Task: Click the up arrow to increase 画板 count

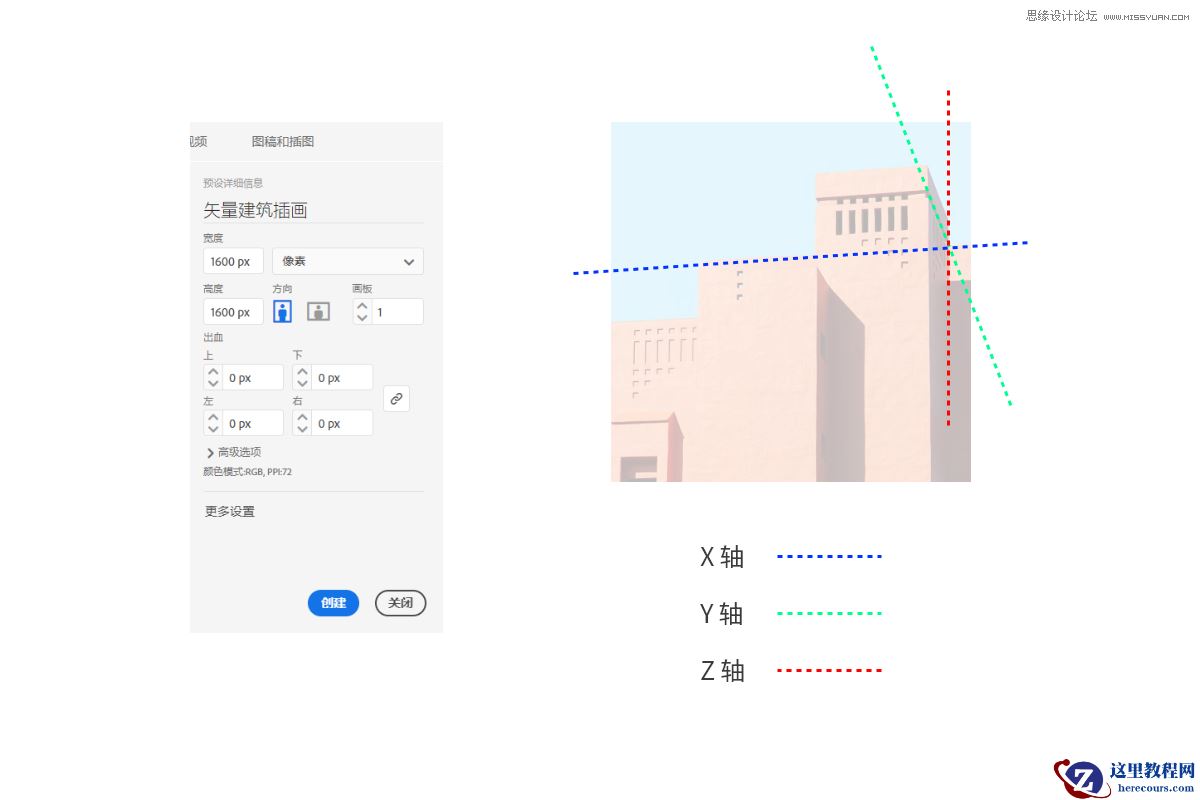Action: coord(361,305)
